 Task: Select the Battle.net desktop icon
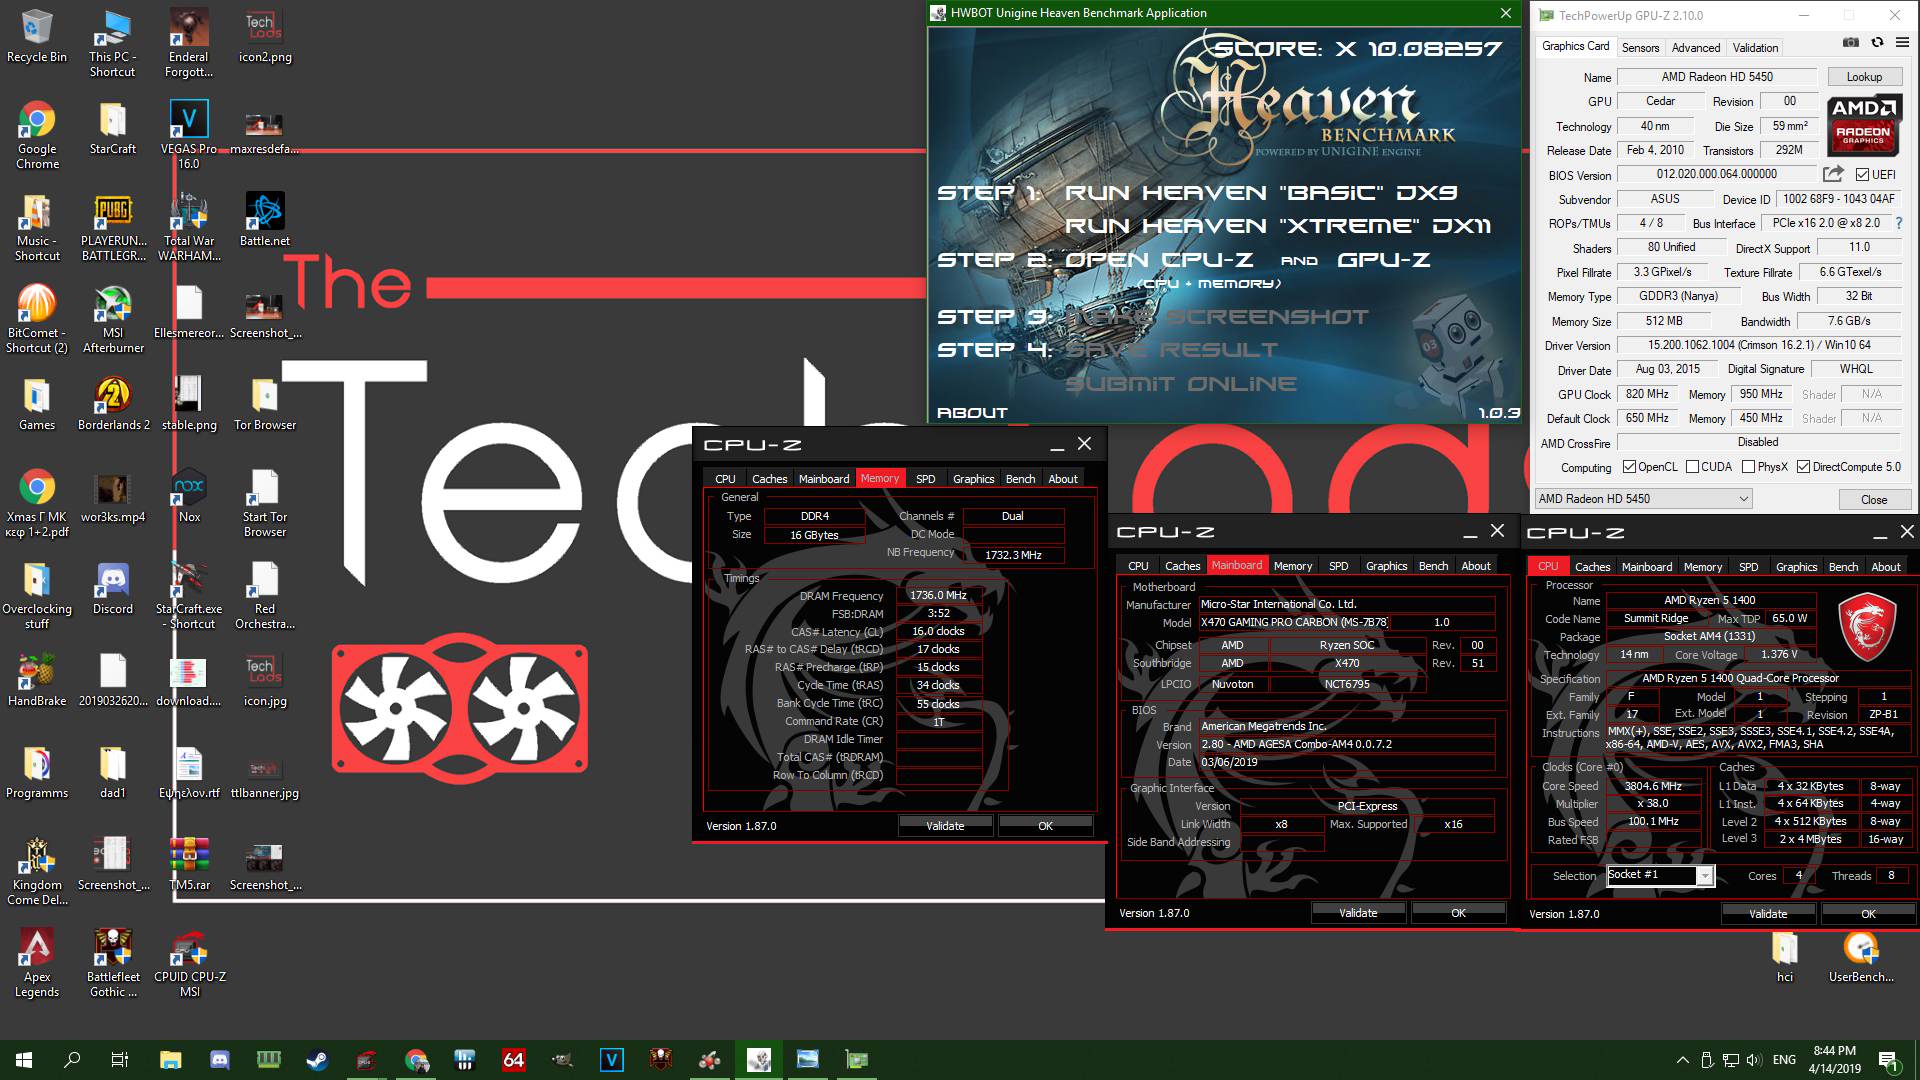[x=265, y=220]
